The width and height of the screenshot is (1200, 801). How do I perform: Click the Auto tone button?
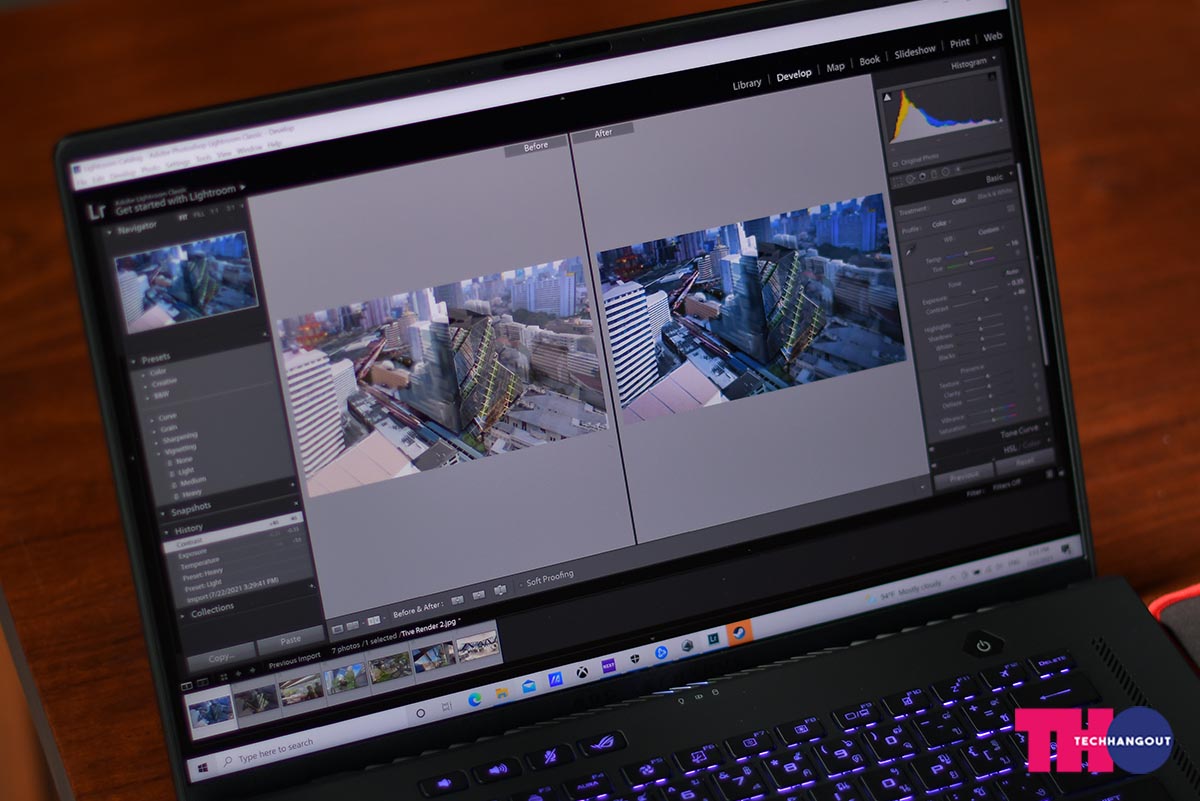pos(1011,272)
